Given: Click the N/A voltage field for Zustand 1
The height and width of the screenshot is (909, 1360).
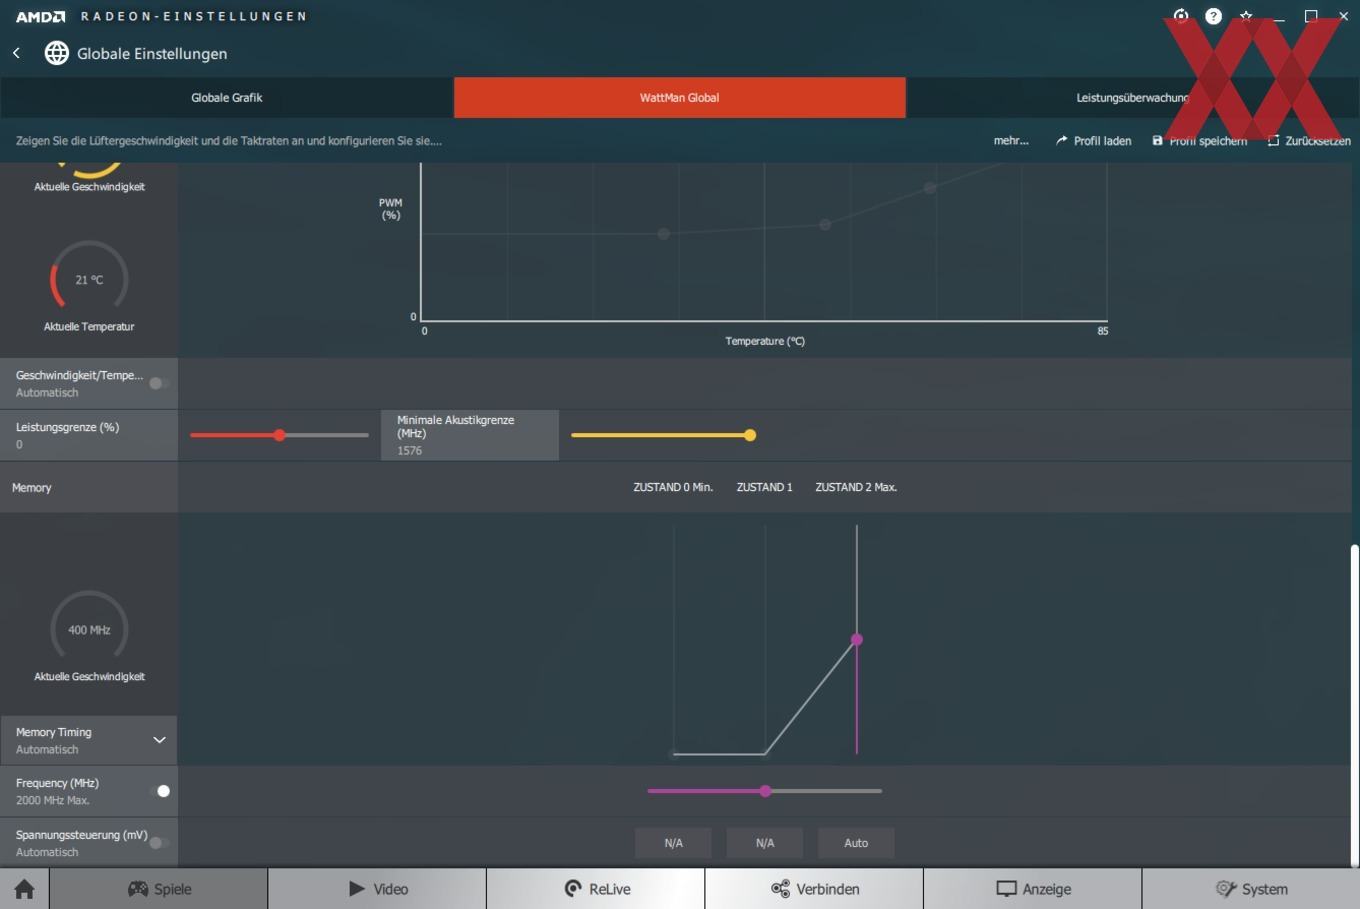Looking at the screenshot, I should [x=765, y=843].
